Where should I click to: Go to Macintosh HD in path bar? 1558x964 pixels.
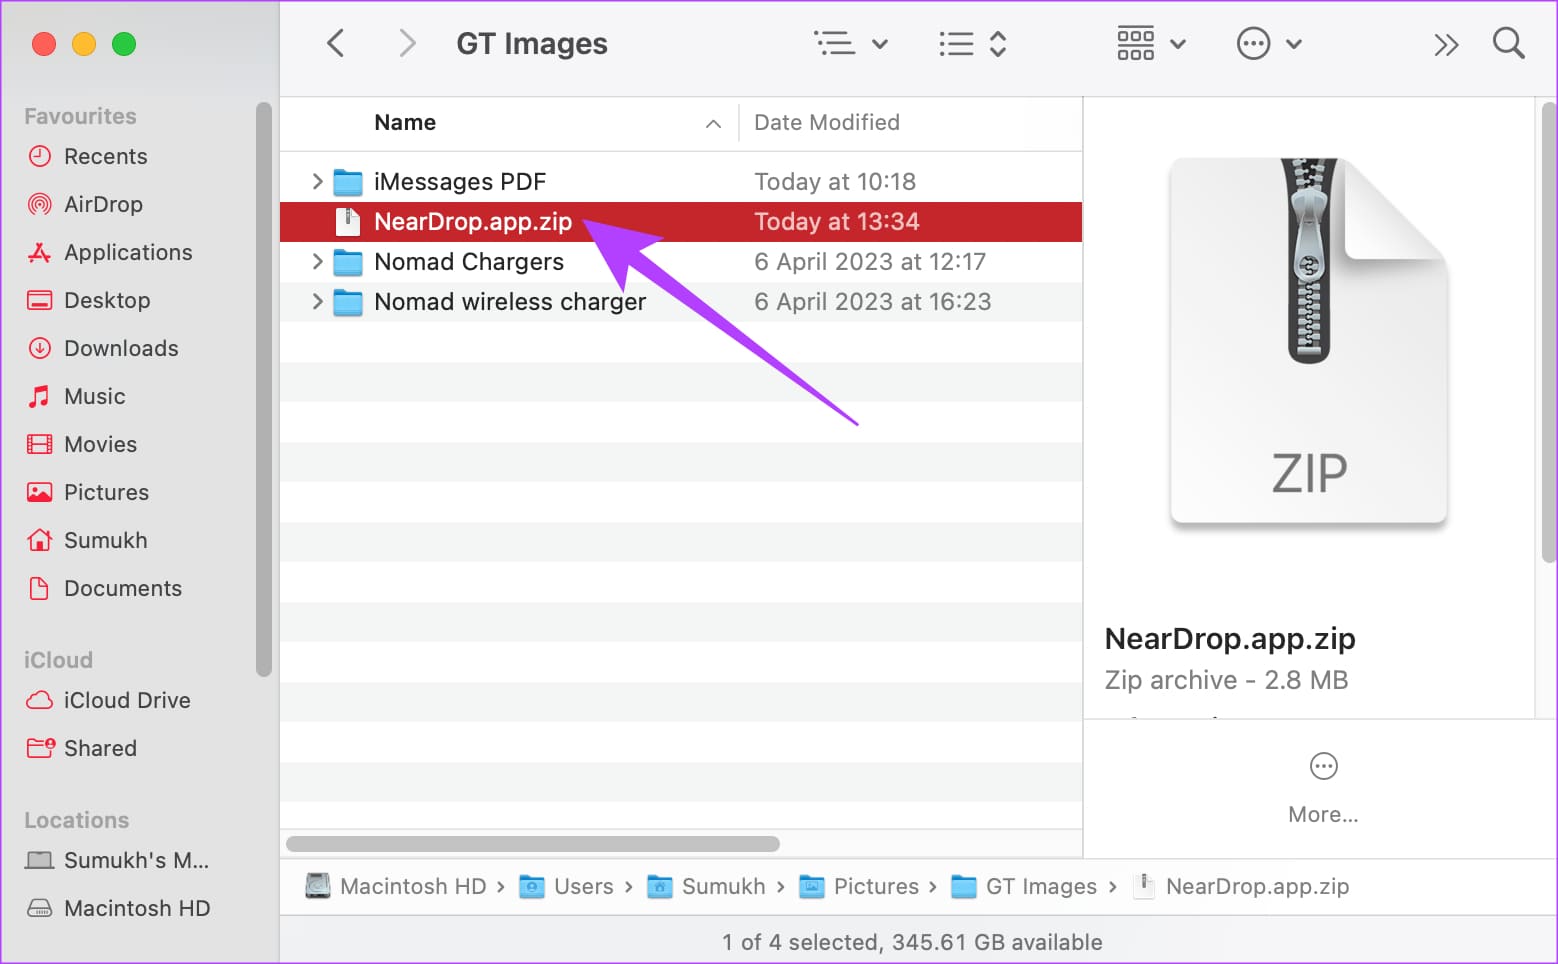coord(396,886)
